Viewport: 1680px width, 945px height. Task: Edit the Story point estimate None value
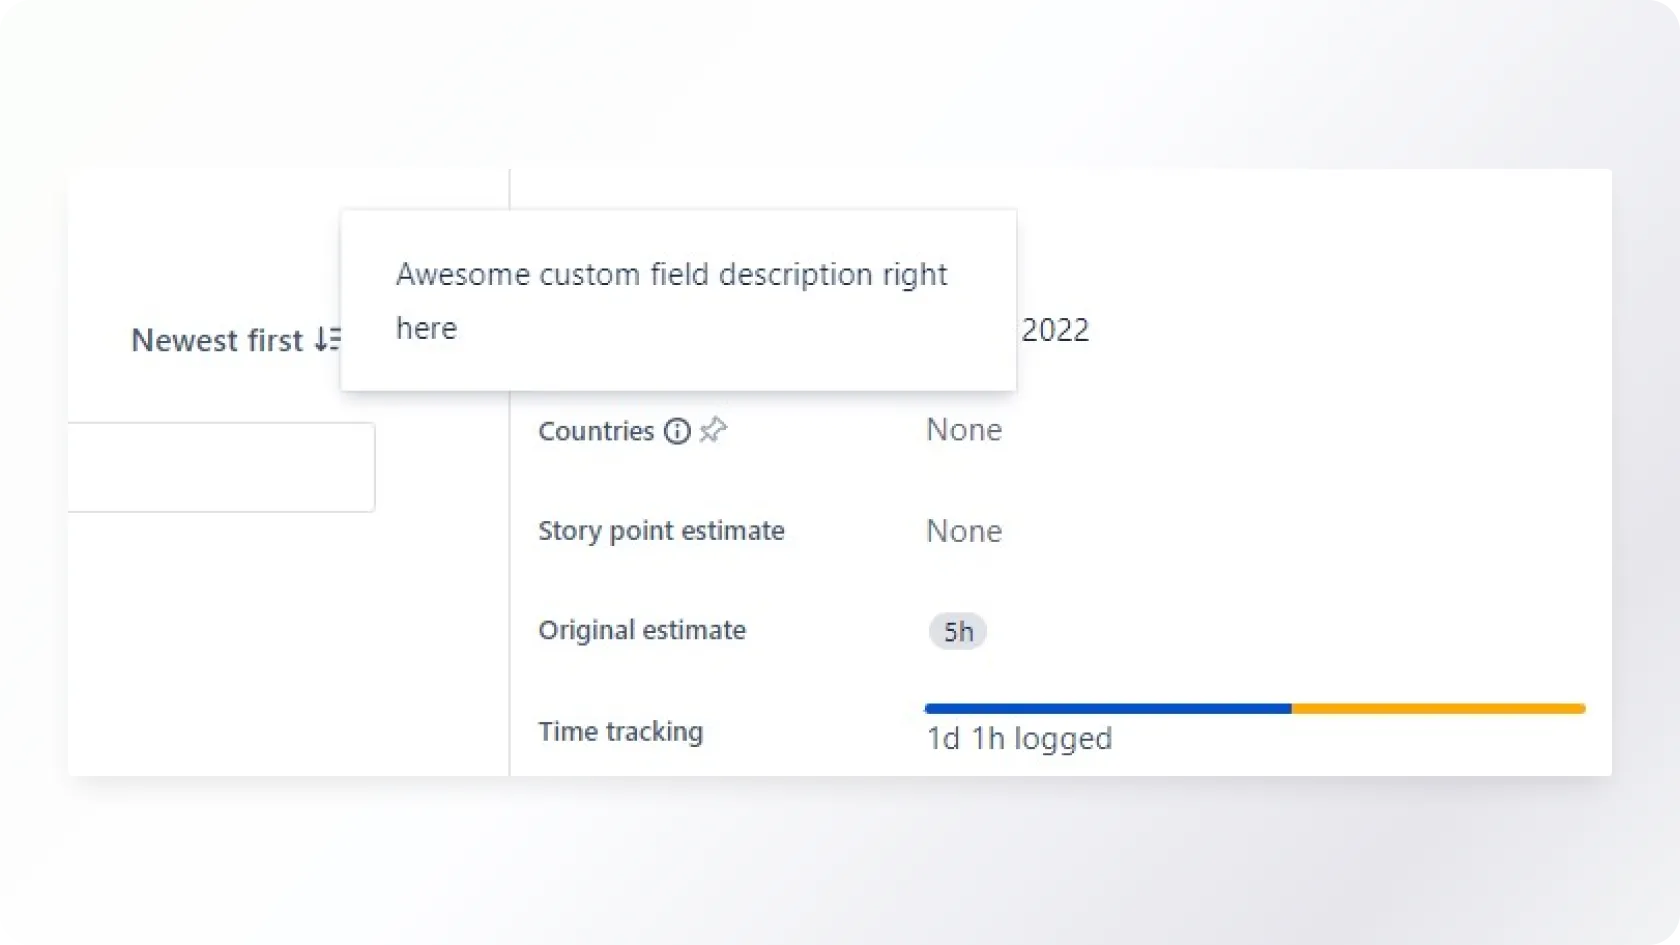click(964, 531)
